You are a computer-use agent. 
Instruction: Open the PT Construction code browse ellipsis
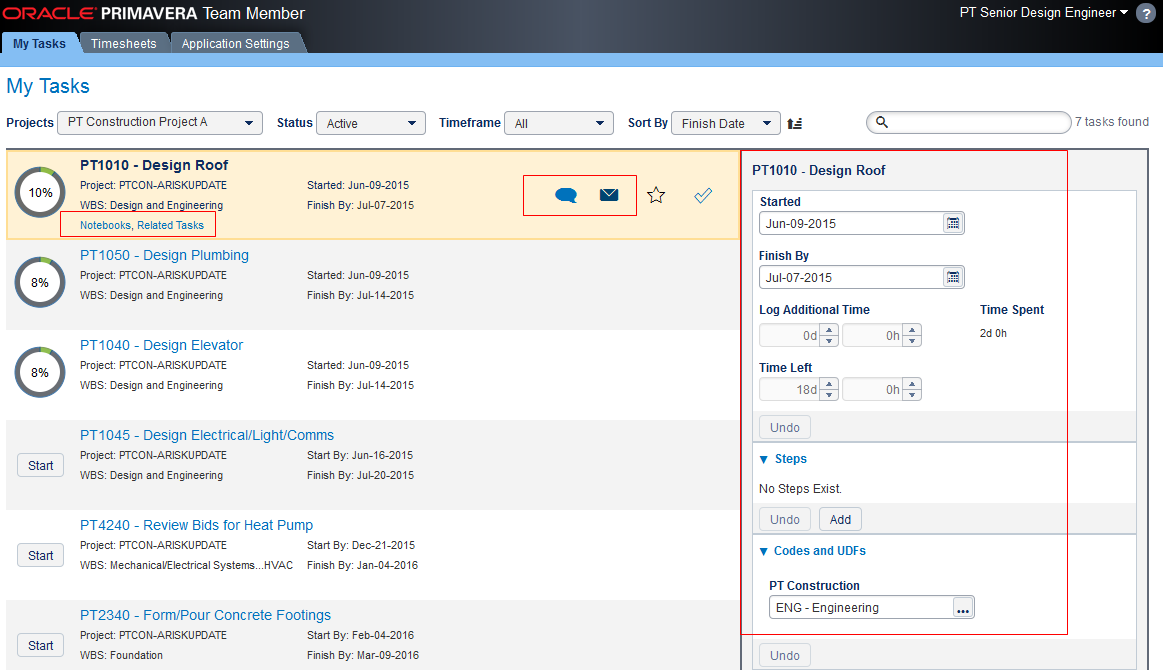(x=963, y=608)
